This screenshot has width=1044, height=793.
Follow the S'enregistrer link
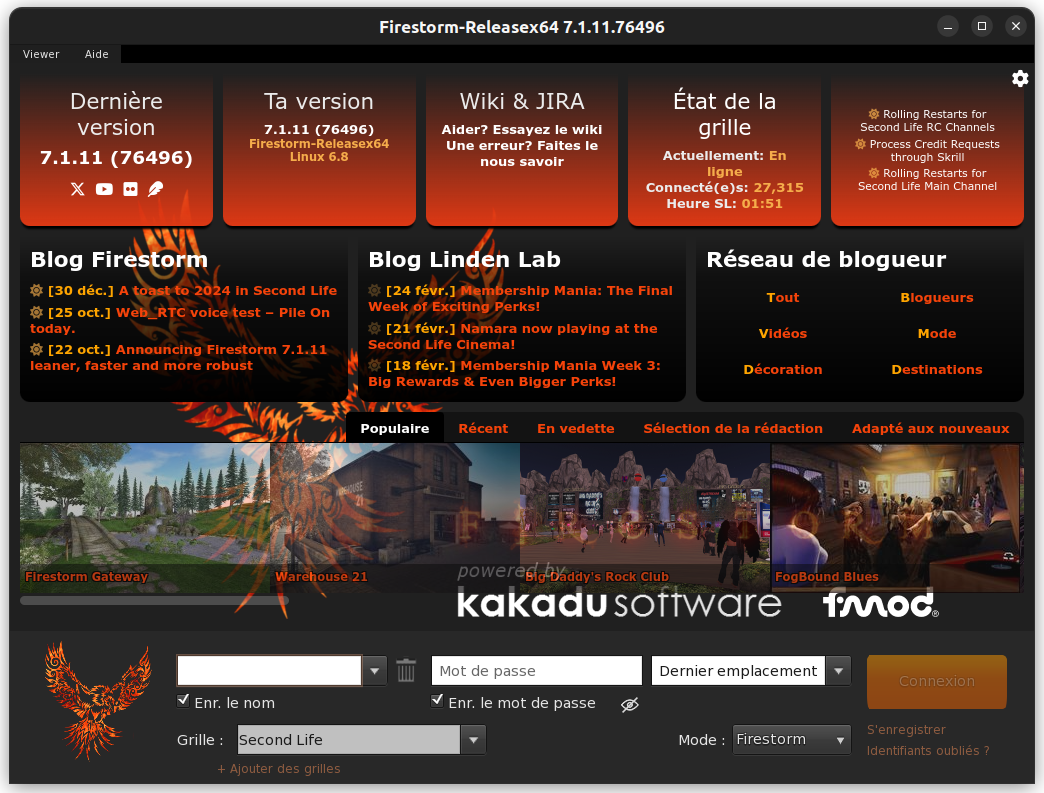pyautogui.click(x=906, y=730)
